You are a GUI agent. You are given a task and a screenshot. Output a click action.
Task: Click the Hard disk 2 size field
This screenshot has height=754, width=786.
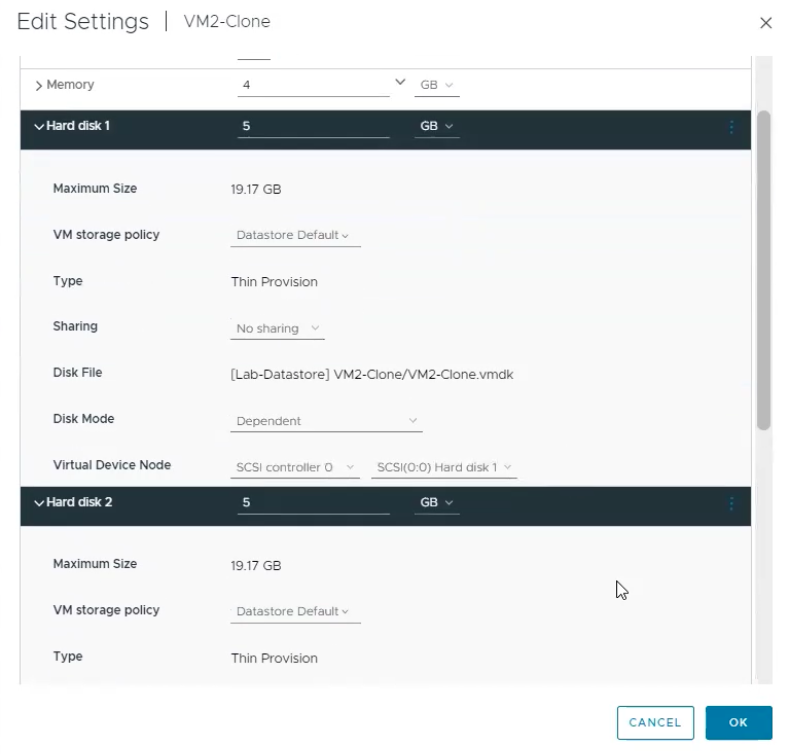pos(312,502)
